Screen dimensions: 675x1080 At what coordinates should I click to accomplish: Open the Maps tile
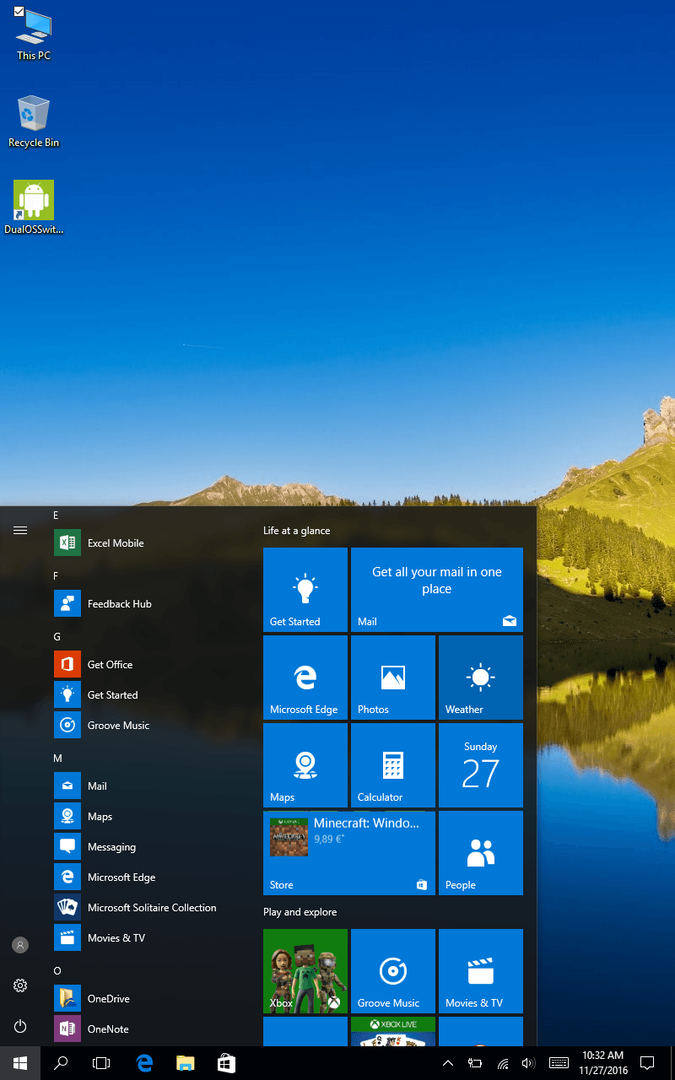[x=305, y=765]
